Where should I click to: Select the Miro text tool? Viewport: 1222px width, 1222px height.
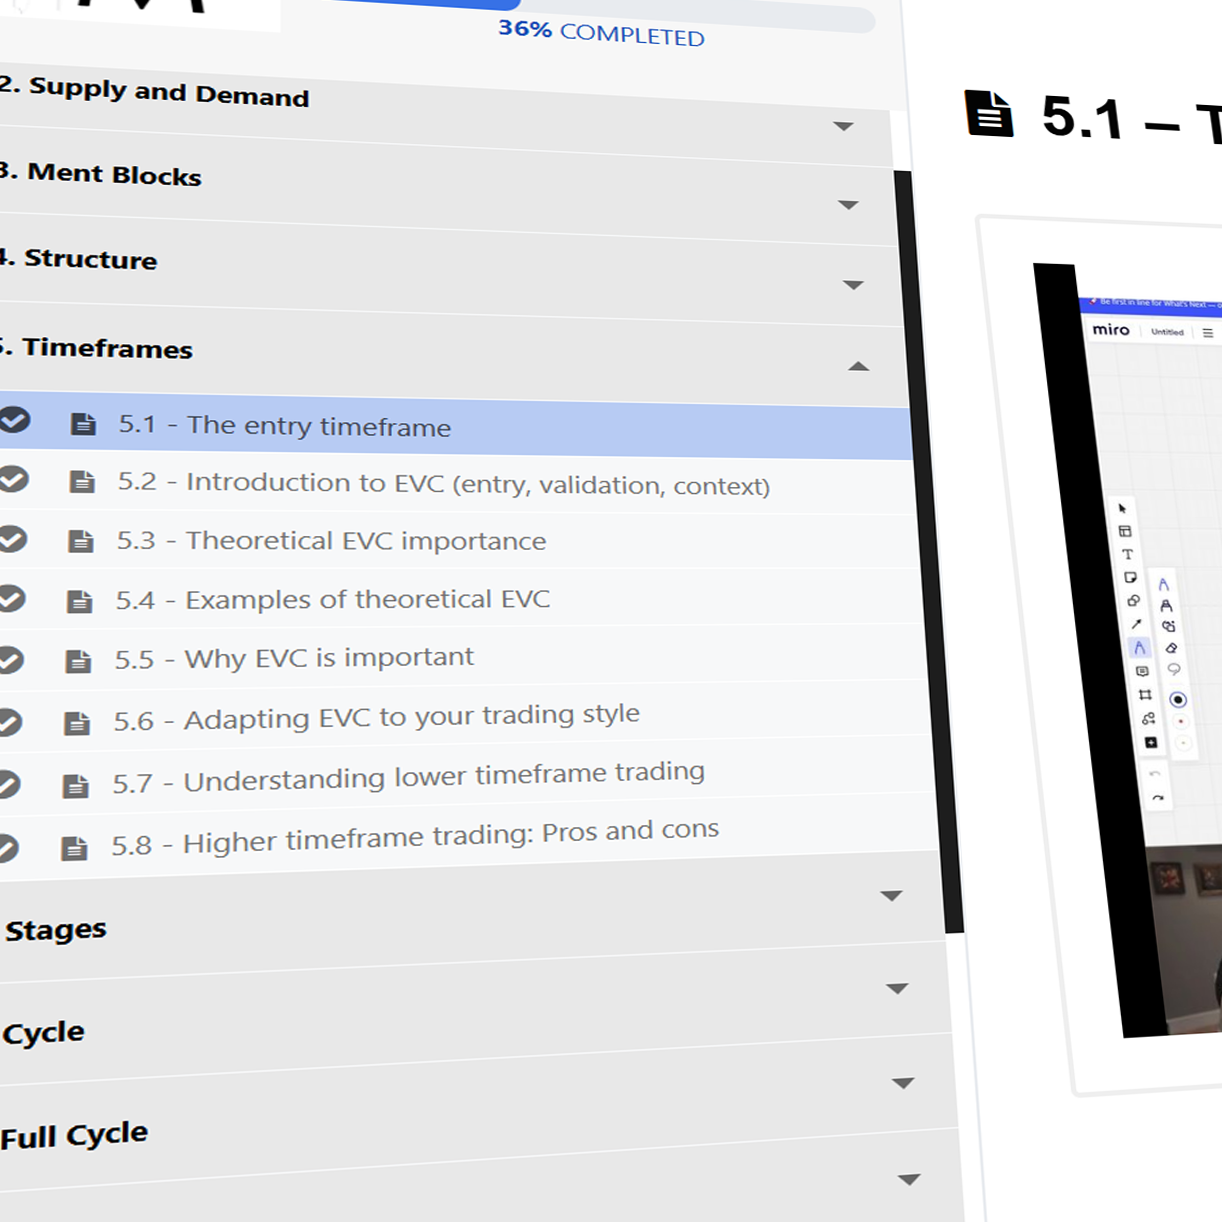pyautogui.click(x=1127, y=554)
